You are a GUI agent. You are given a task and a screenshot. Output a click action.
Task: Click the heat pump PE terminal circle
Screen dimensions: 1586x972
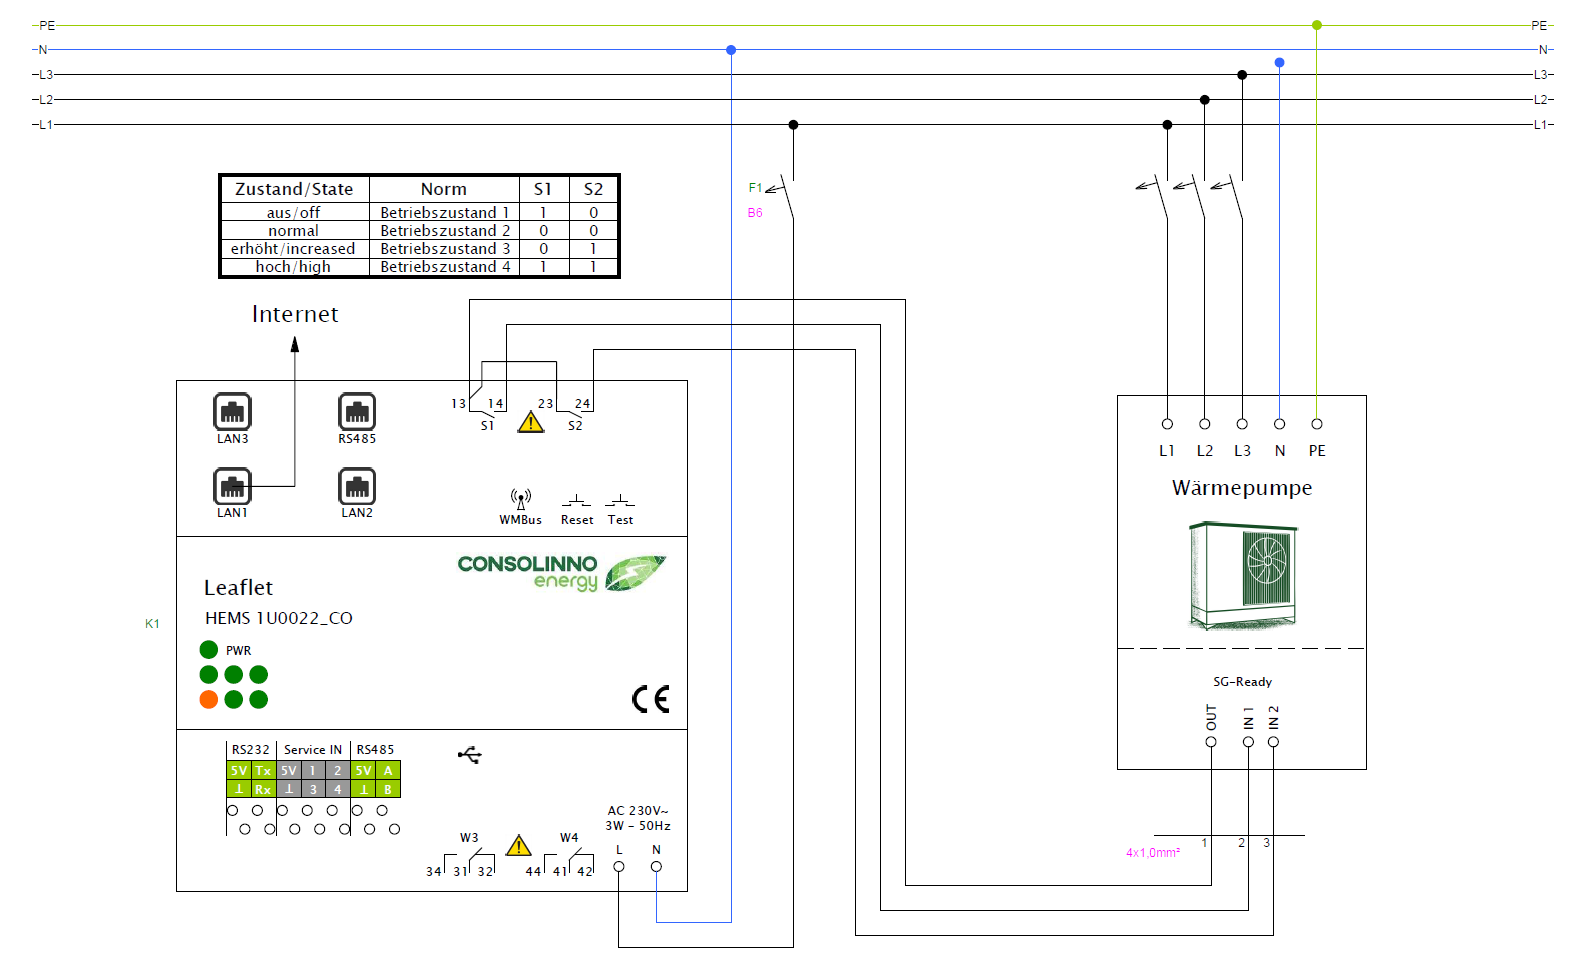[1317, 424]
